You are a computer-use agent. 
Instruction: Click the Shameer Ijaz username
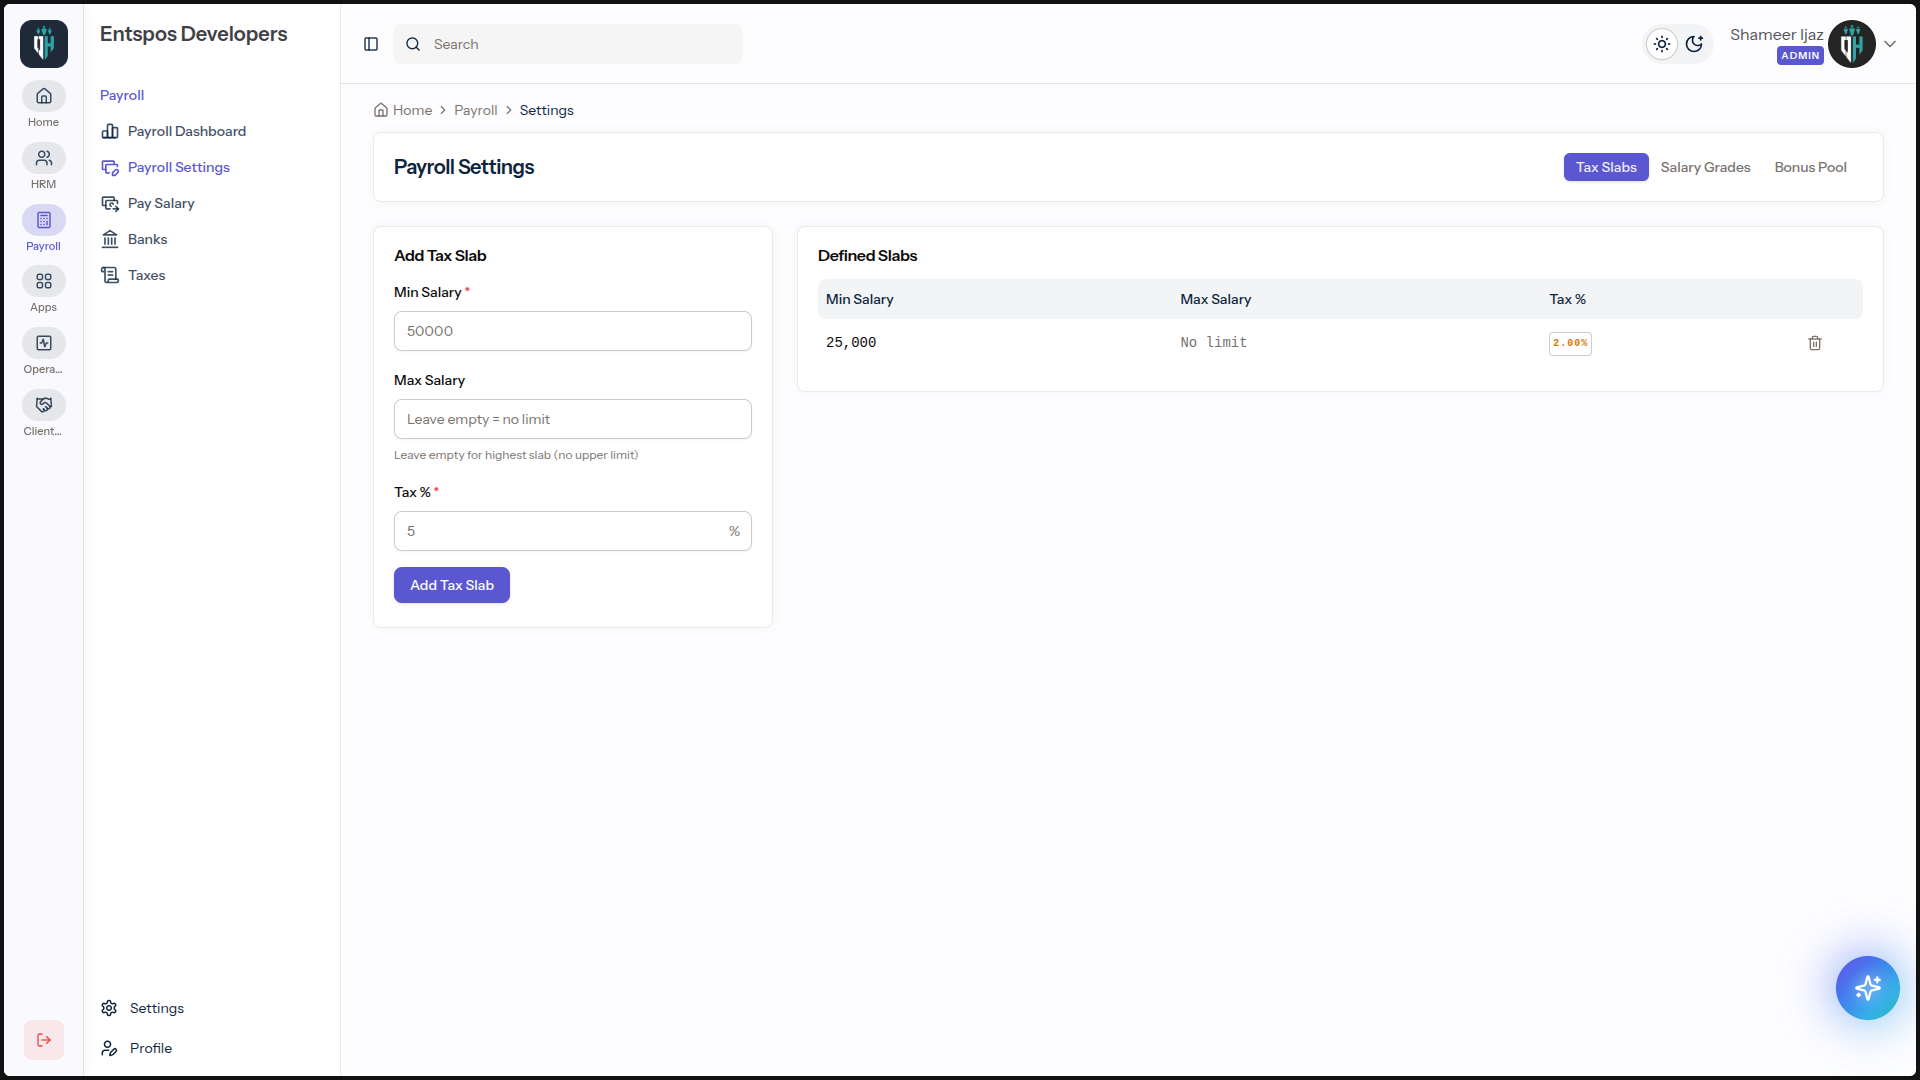click(x=1777, y=35)
